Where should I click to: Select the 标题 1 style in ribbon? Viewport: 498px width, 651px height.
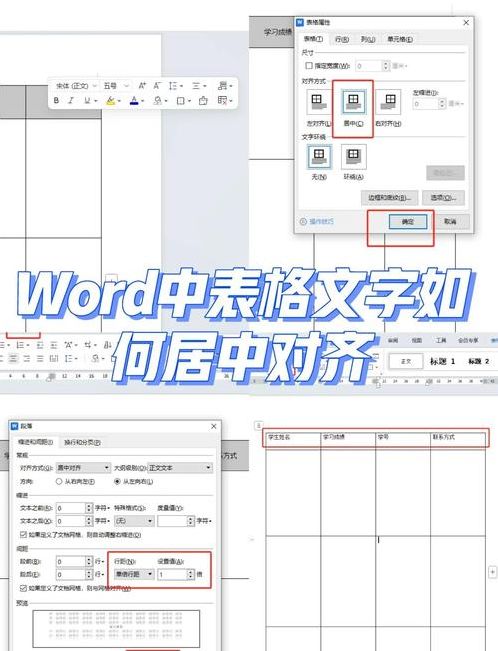pos(442,362)
